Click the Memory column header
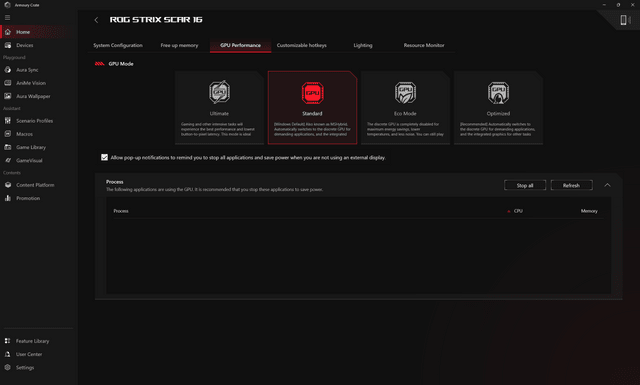The width and height of the screenshot is (640, 385). [x=589, y=211]
